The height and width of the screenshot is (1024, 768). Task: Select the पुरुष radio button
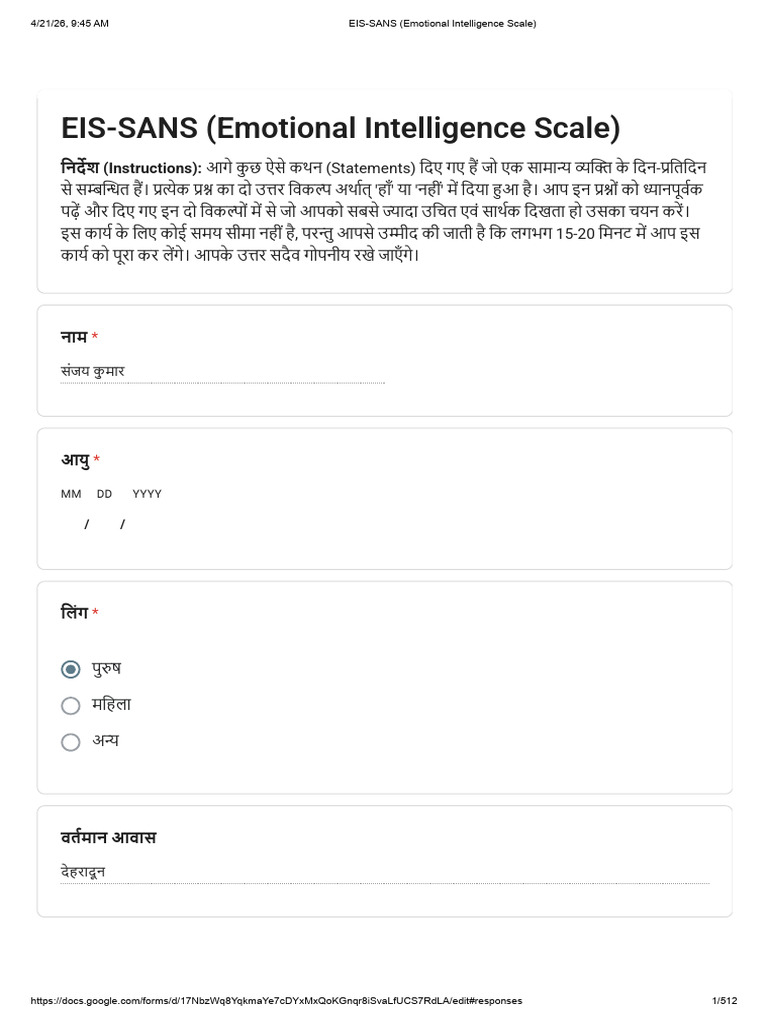71,669
